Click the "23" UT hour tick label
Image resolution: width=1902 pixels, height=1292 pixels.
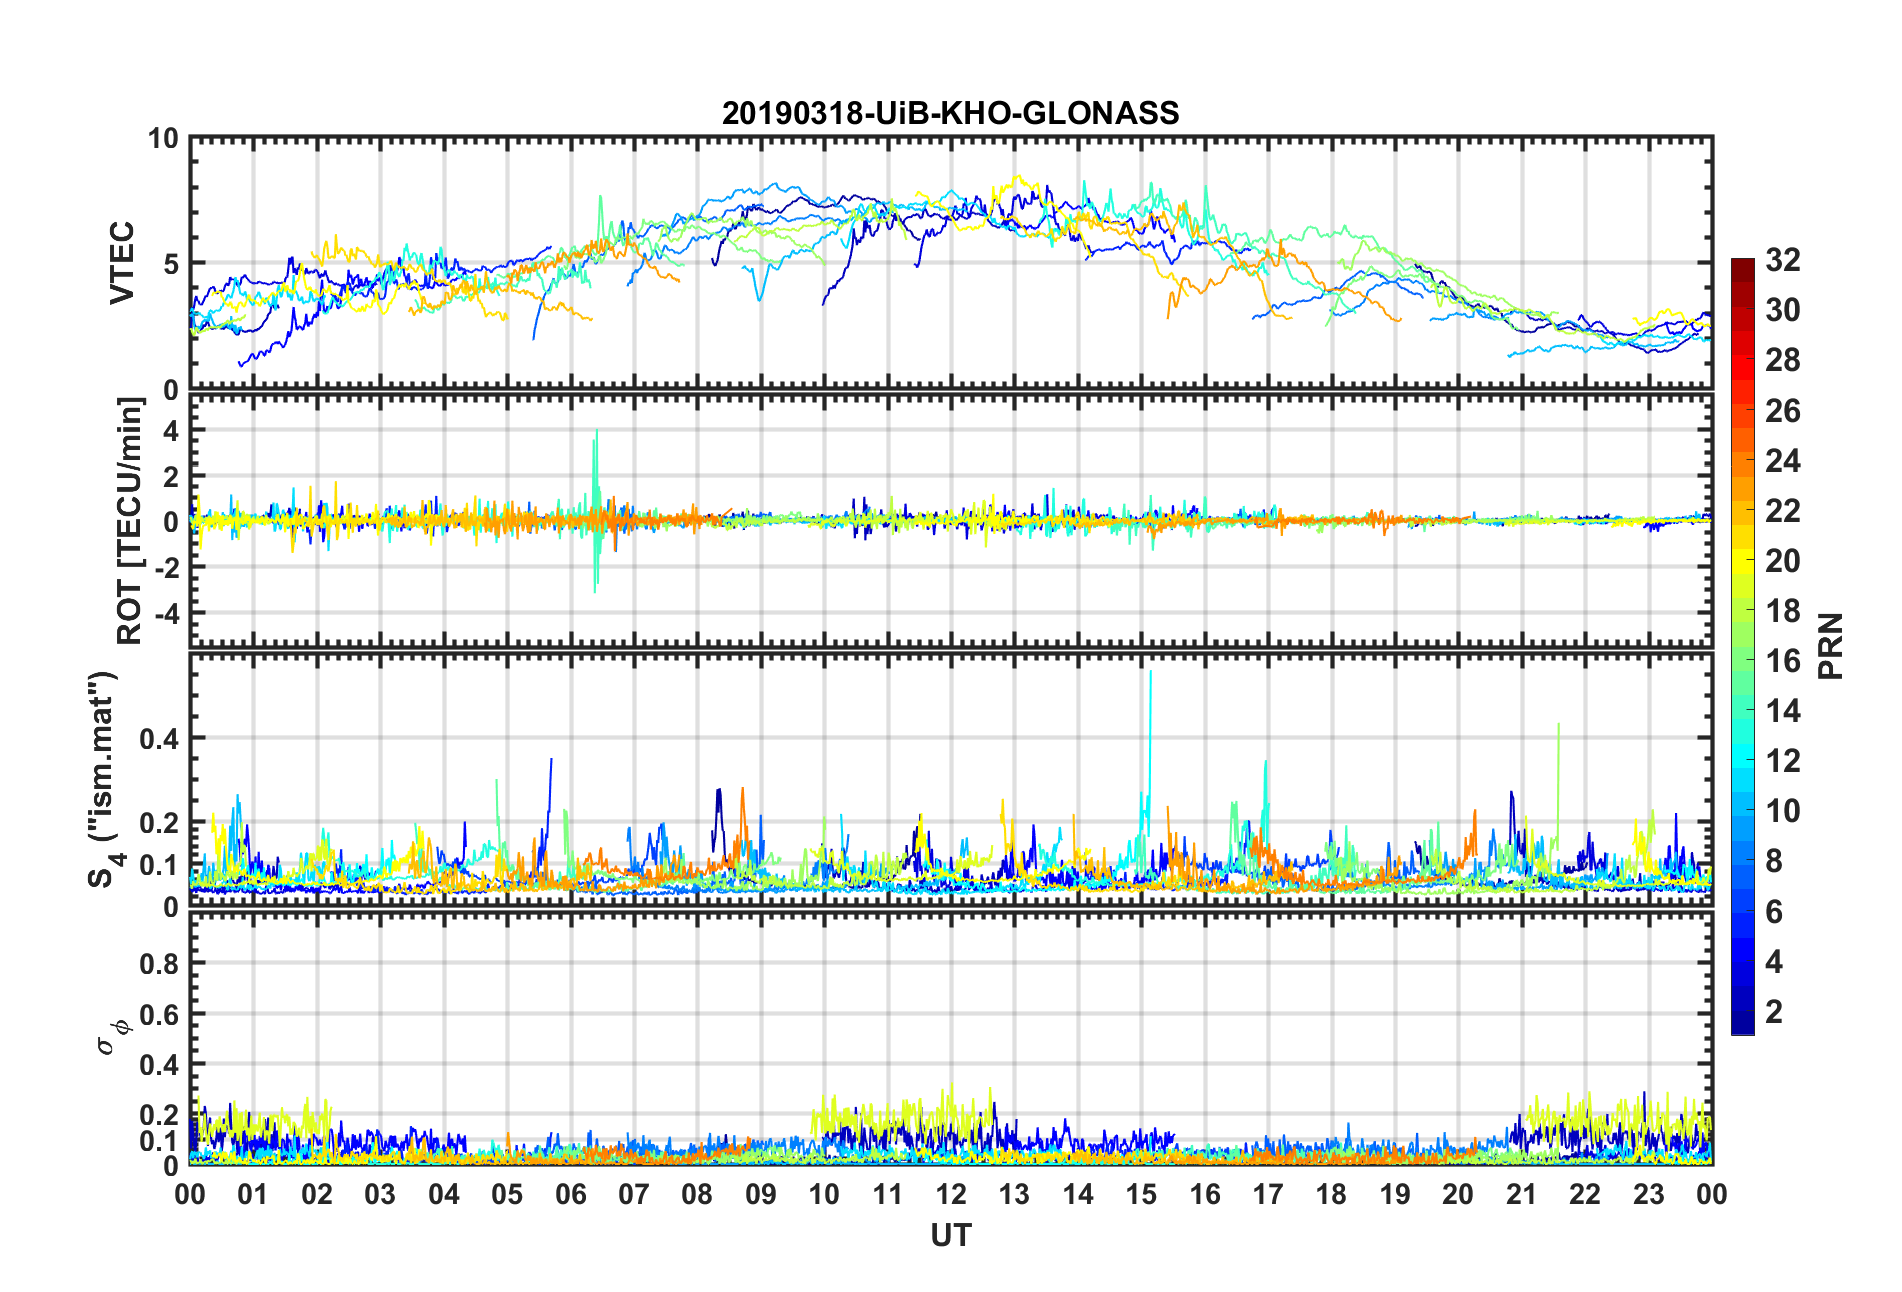pyautogui.click(x=1648, y=1194)
